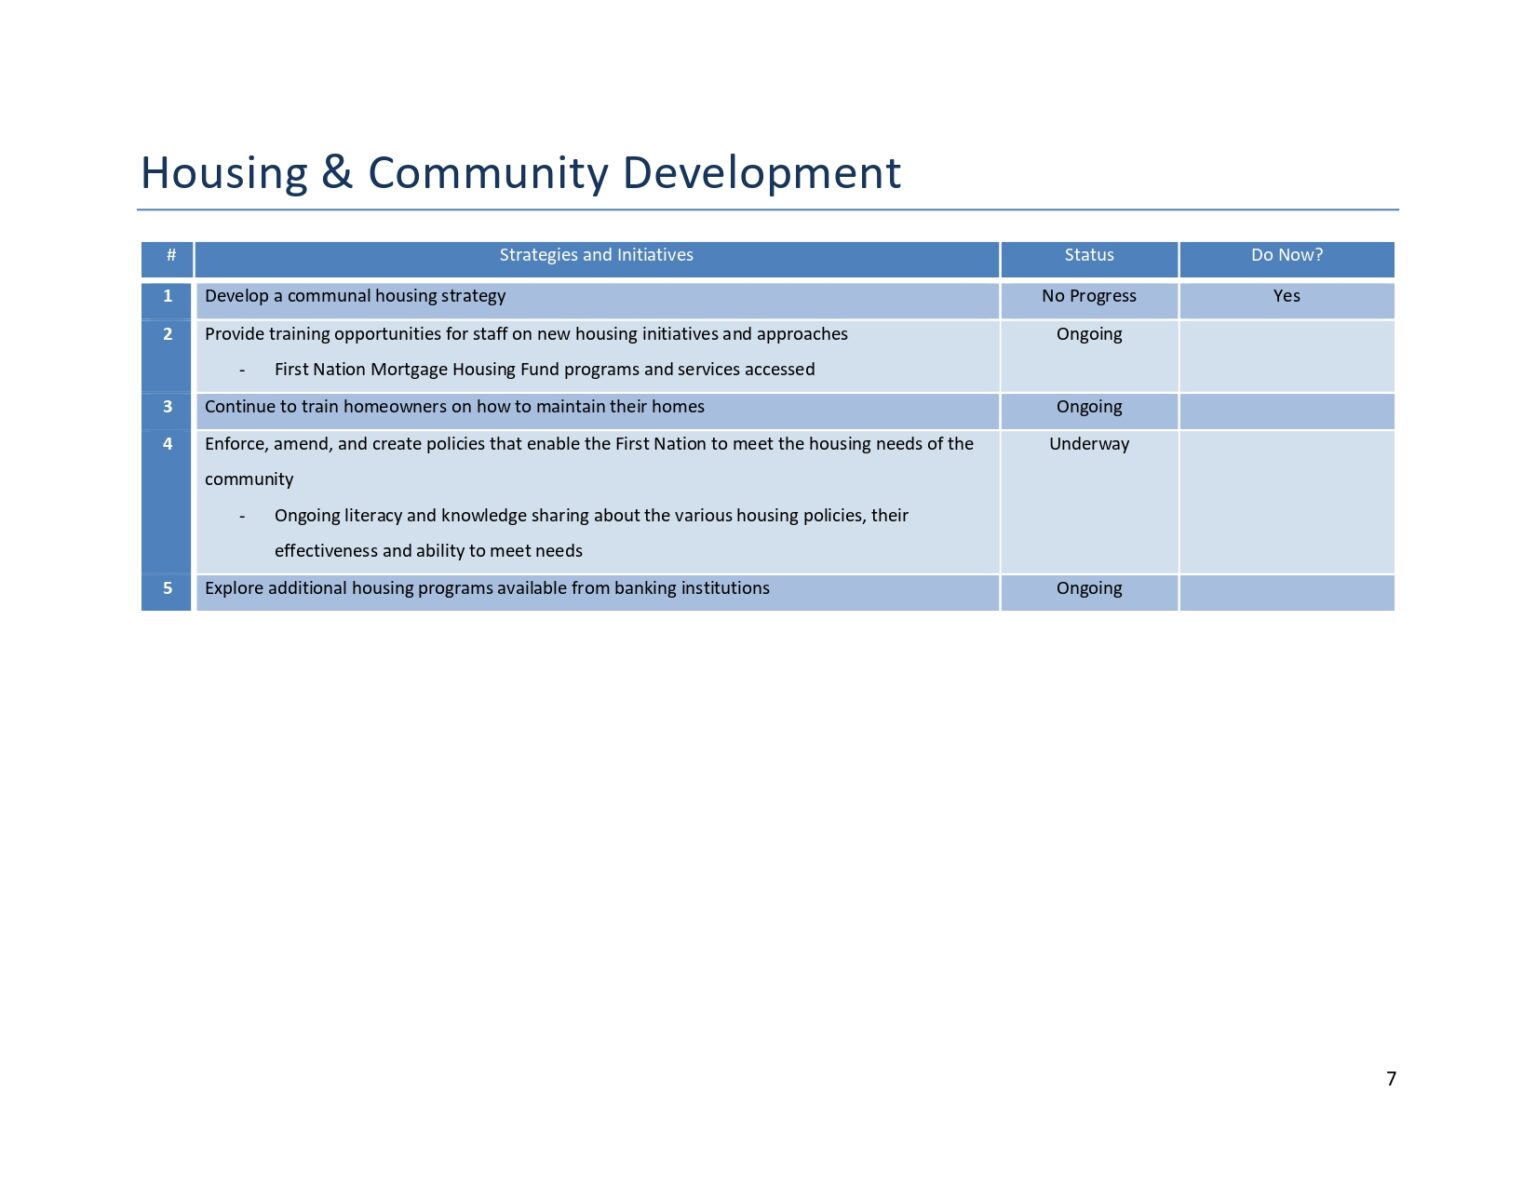Click the No Progress status cell
The image size is (1536, 1187).
1088,296
